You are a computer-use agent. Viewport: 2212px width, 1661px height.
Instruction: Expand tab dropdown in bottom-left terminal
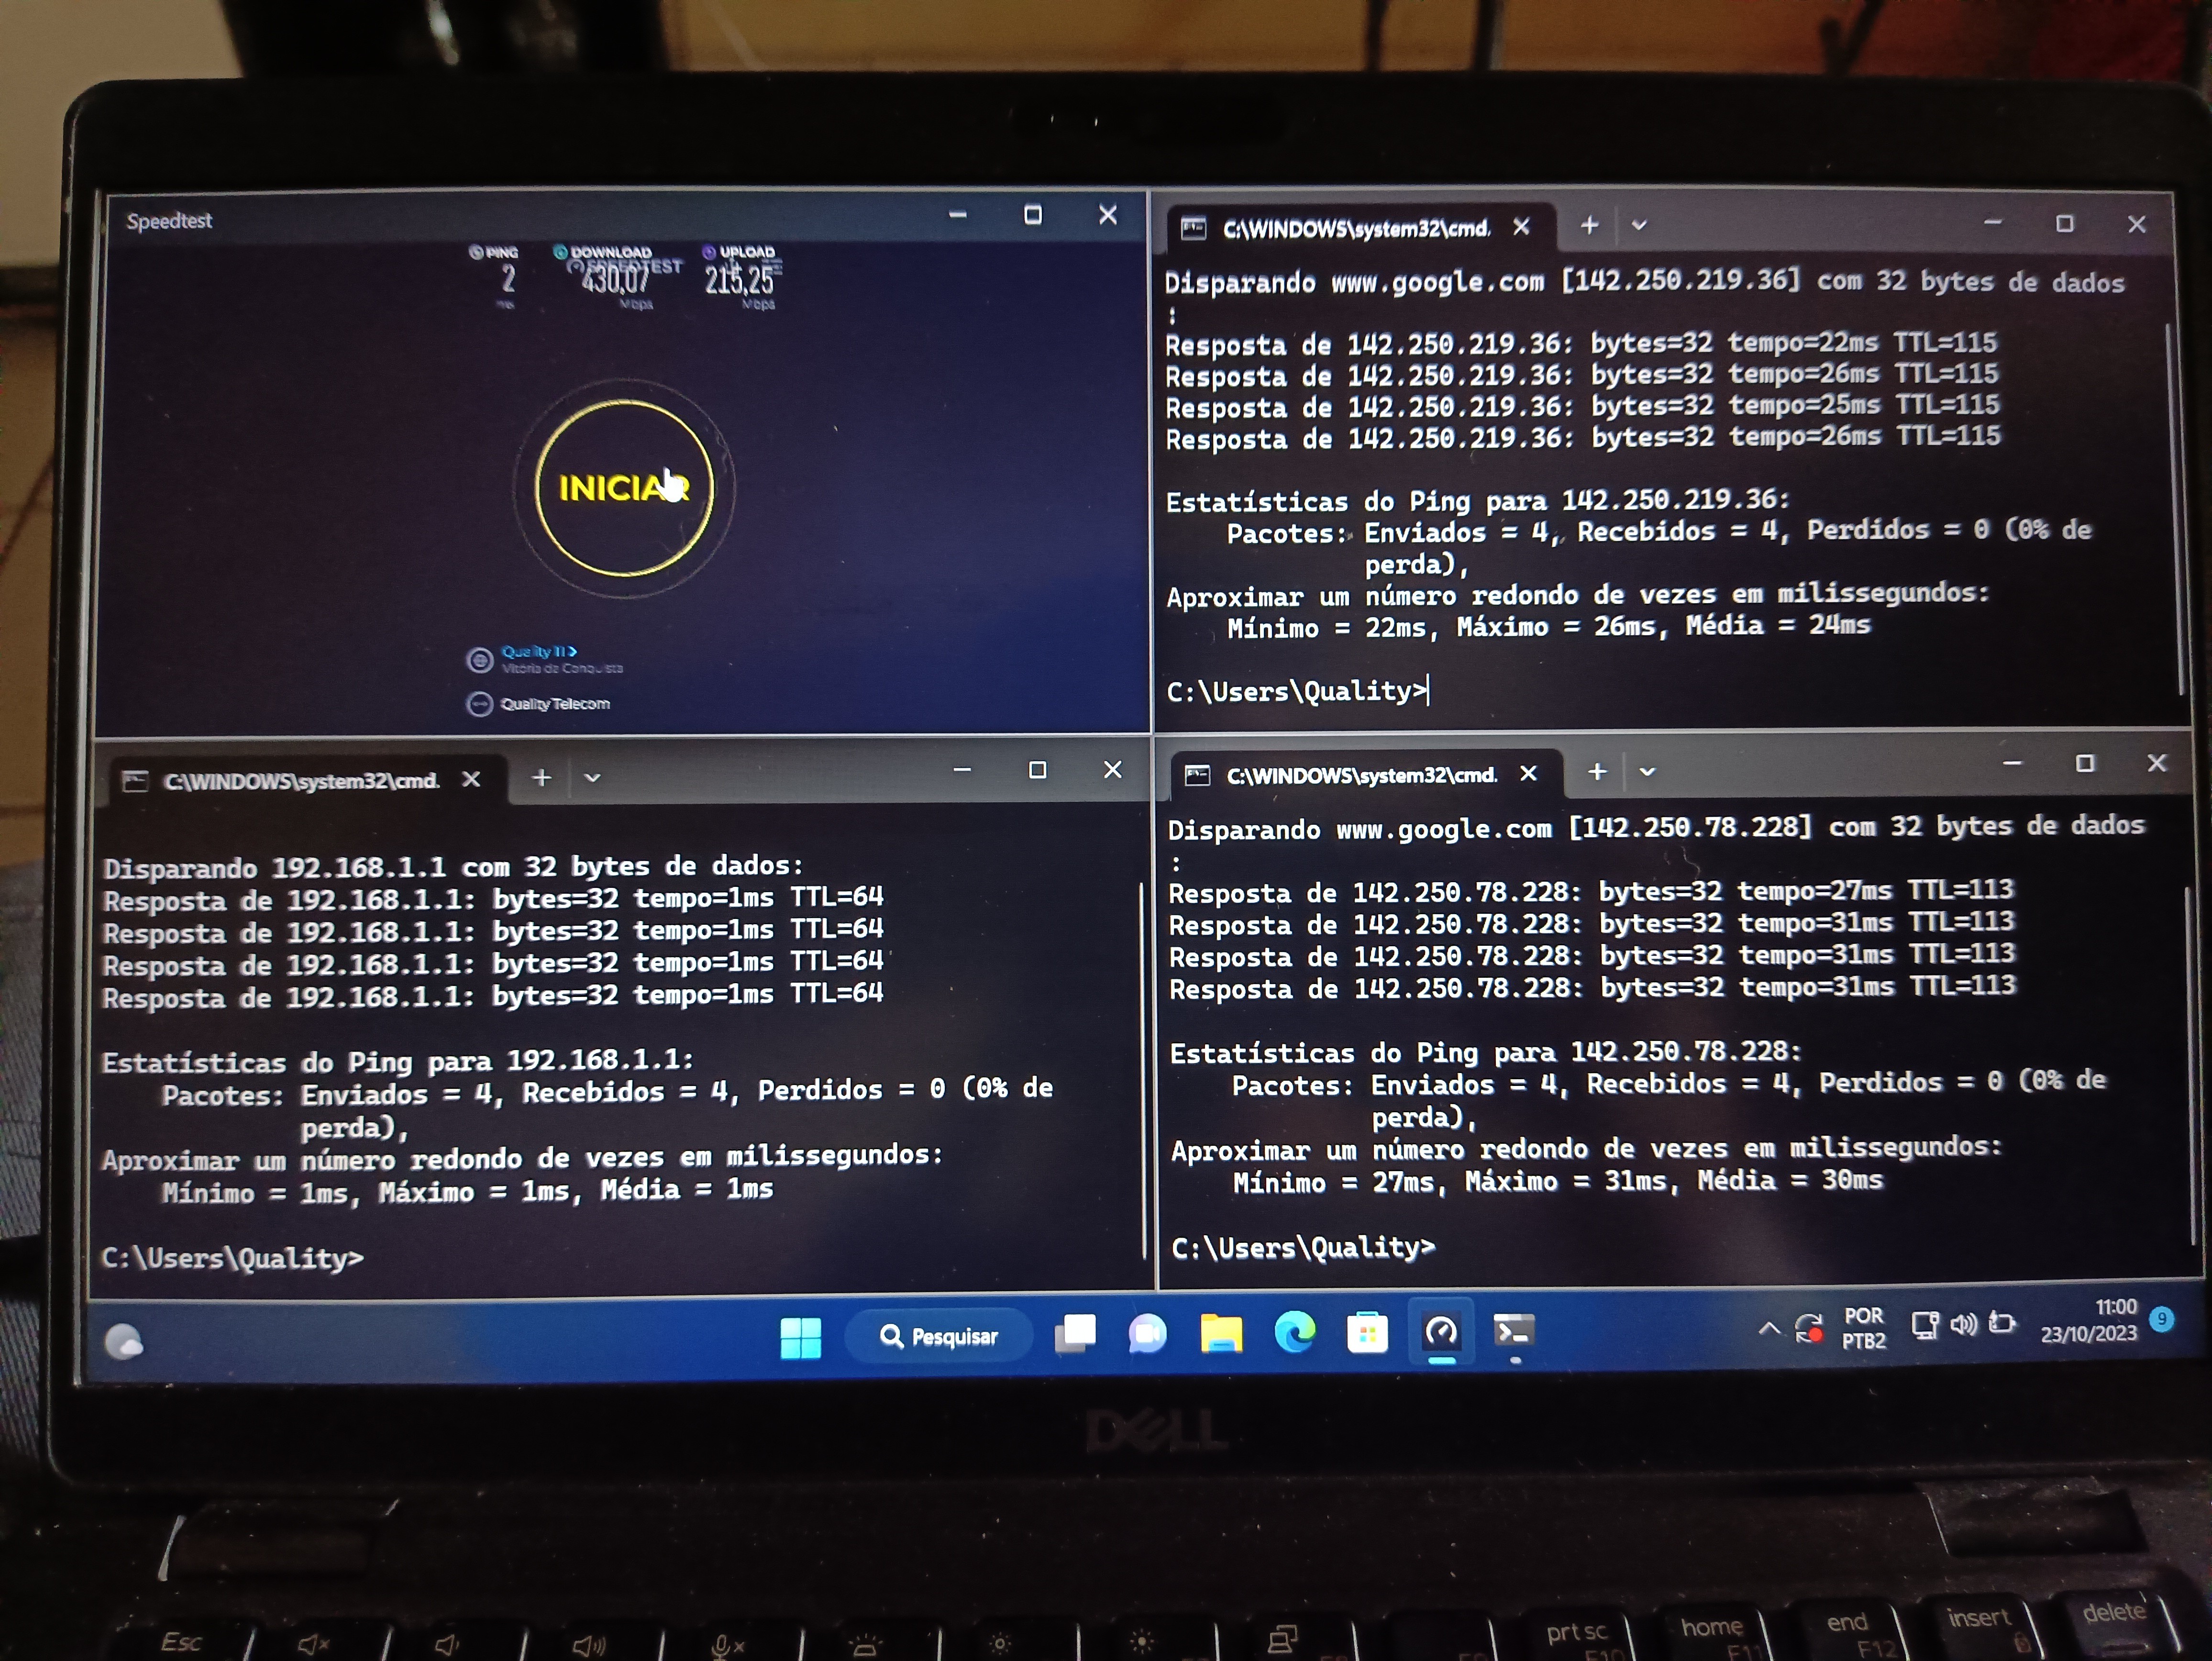(x=592, y=778)
